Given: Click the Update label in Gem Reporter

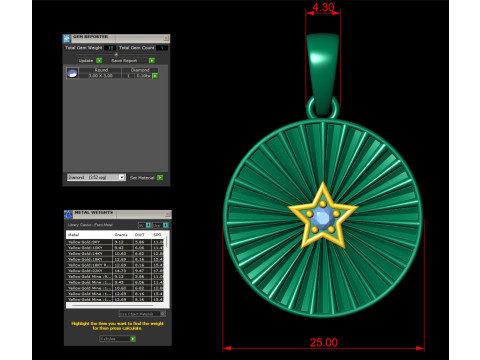Looking at the screenshot, I should point(86,61).
